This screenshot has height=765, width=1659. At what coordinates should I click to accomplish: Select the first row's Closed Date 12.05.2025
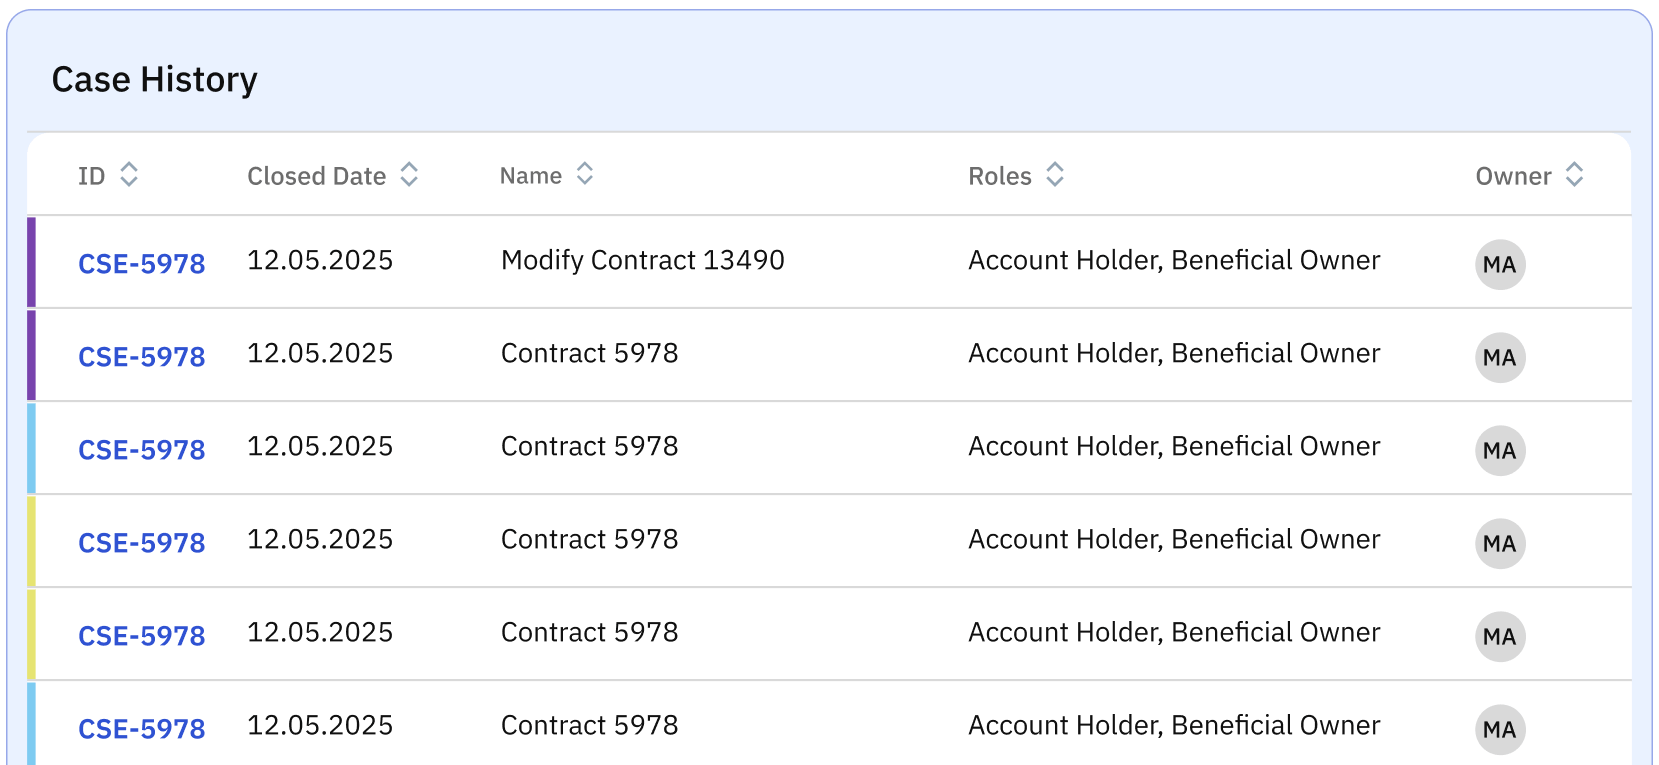coord(320,261)
